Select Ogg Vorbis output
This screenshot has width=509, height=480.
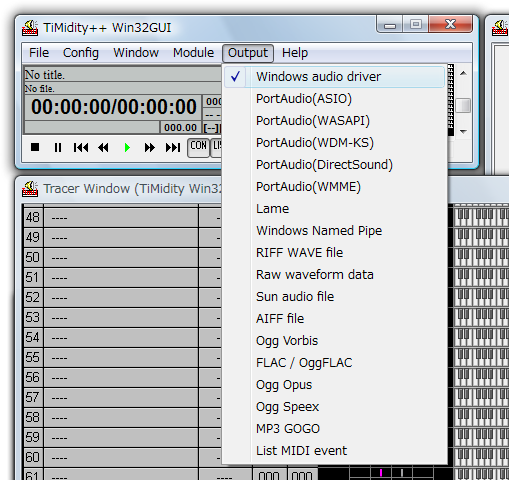[334, 341]
